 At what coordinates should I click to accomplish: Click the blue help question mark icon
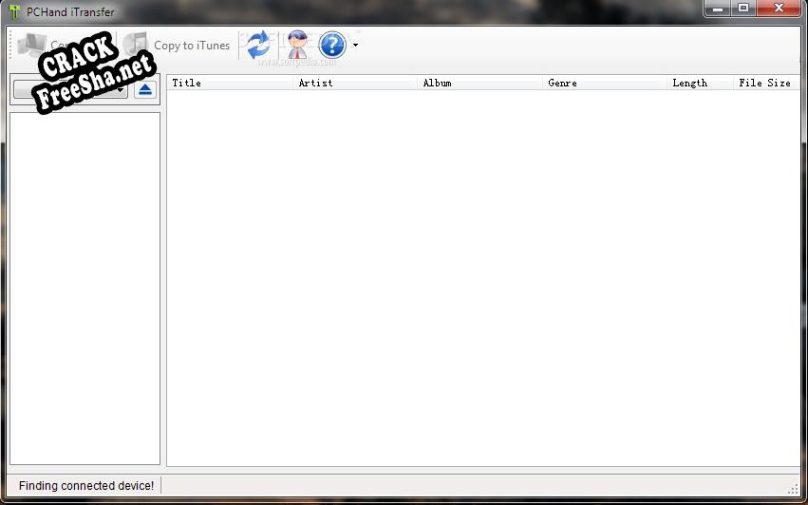click(332, 45)
